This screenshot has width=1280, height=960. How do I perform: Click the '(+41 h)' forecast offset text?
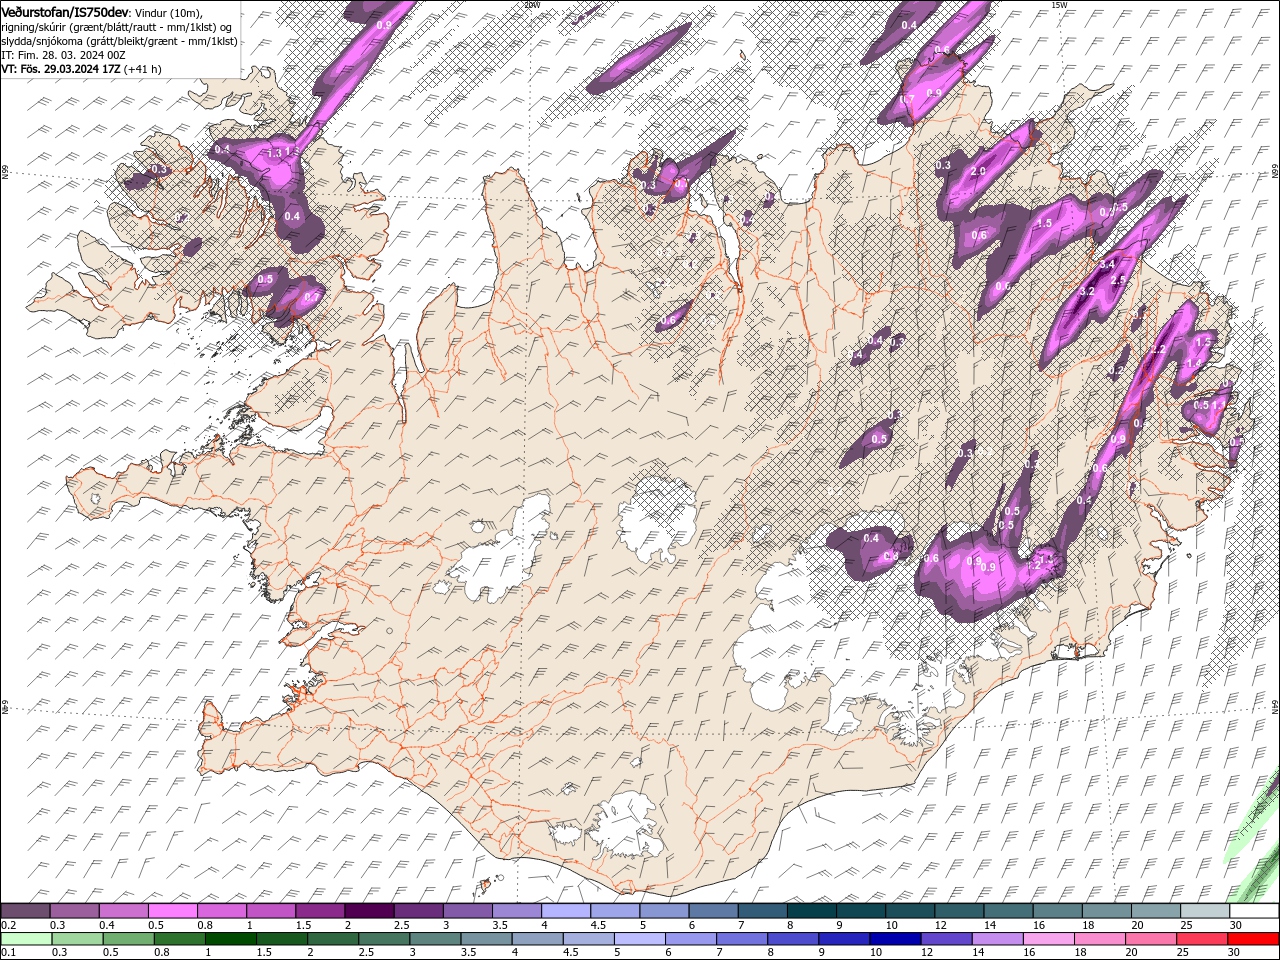(x=143, y=69)
